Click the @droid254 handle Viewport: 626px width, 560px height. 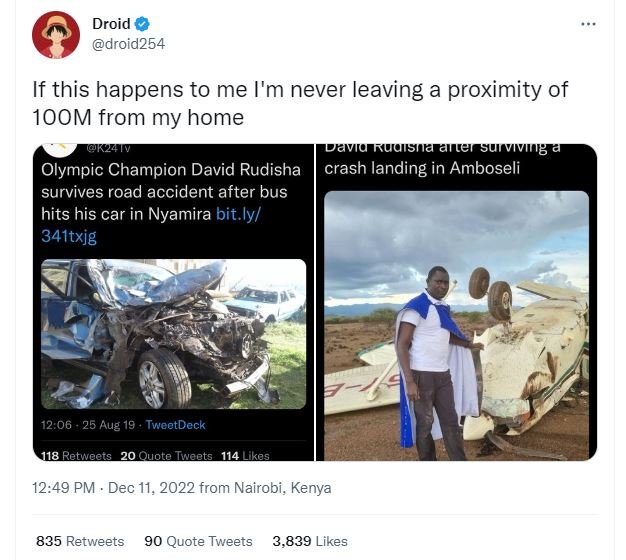point(129,44)
